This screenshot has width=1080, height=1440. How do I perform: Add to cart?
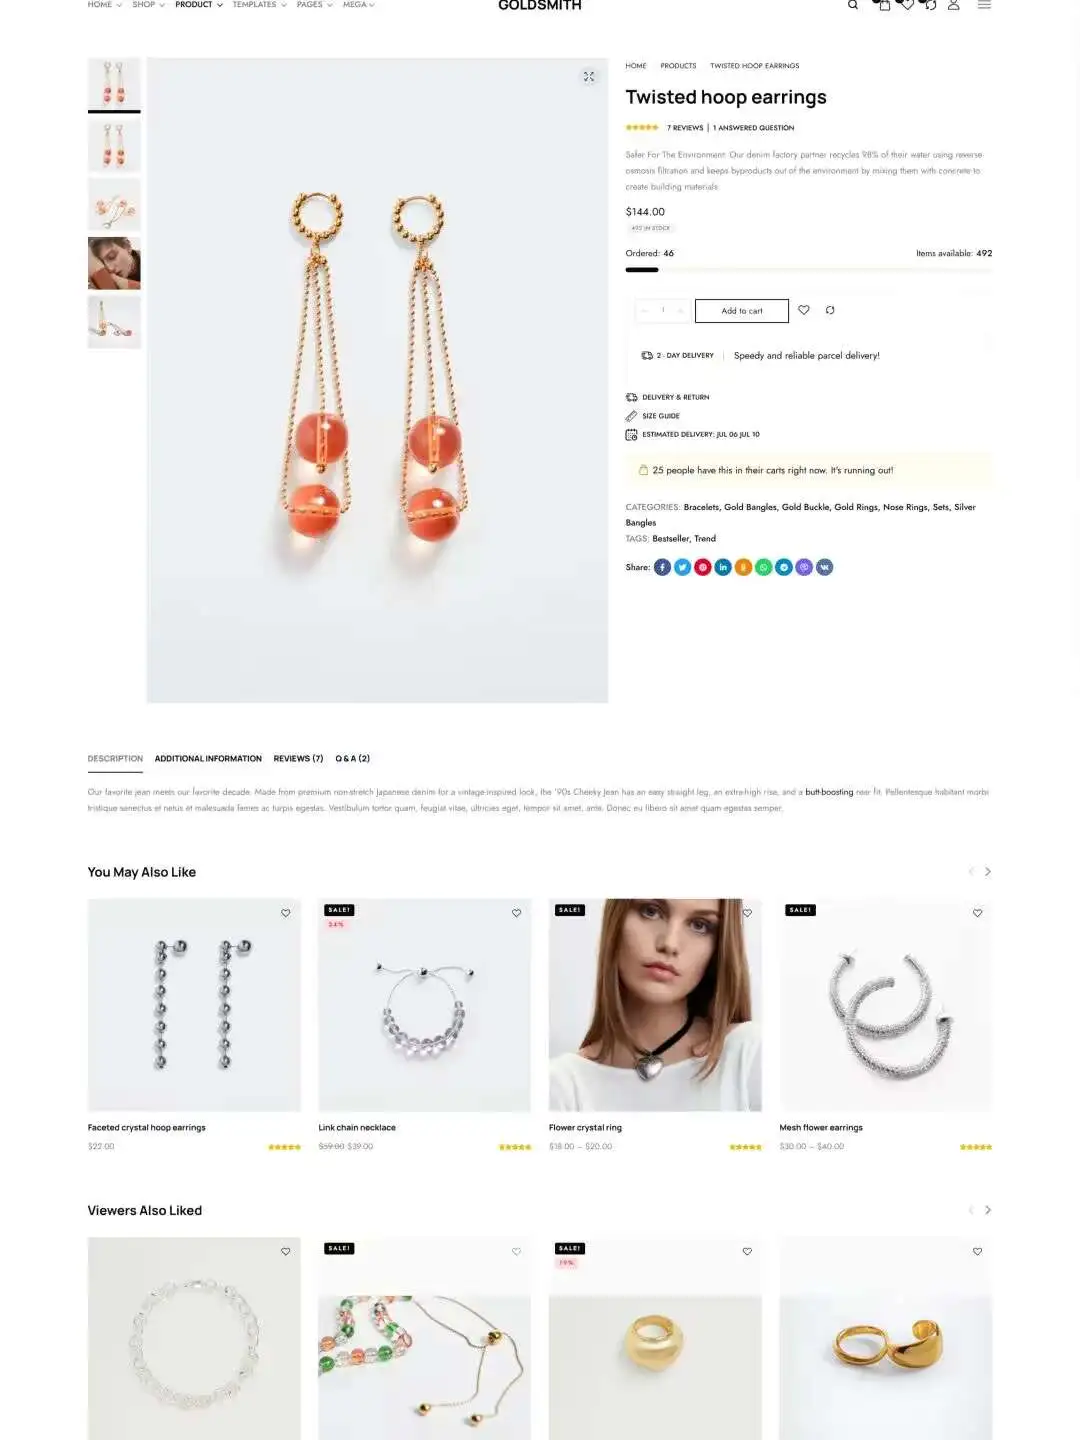(x=742, y=311)
